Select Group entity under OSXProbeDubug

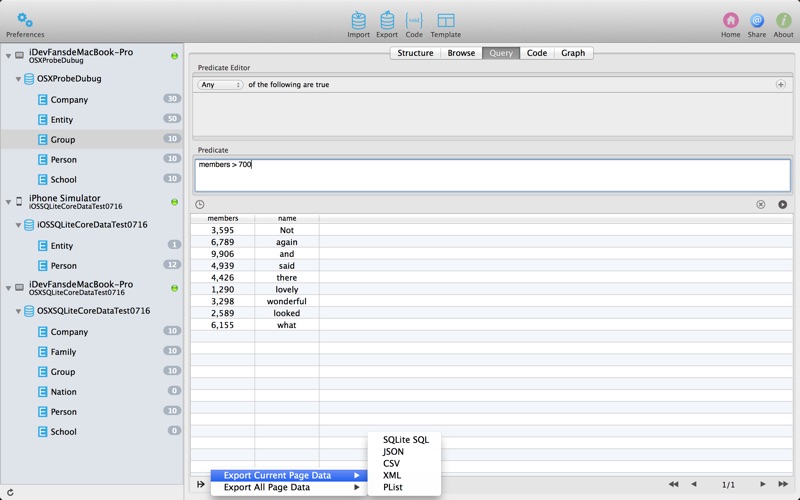tap(92, 139)
